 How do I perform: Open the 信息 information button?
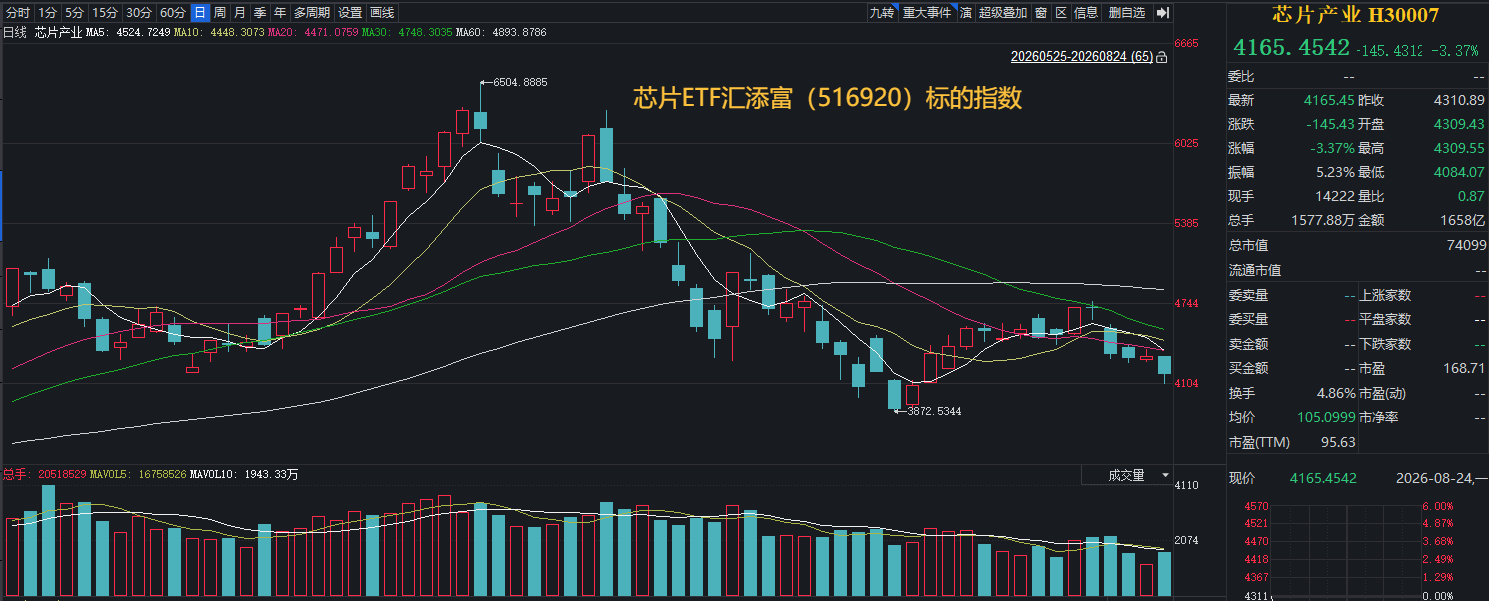pos(1086,13)
